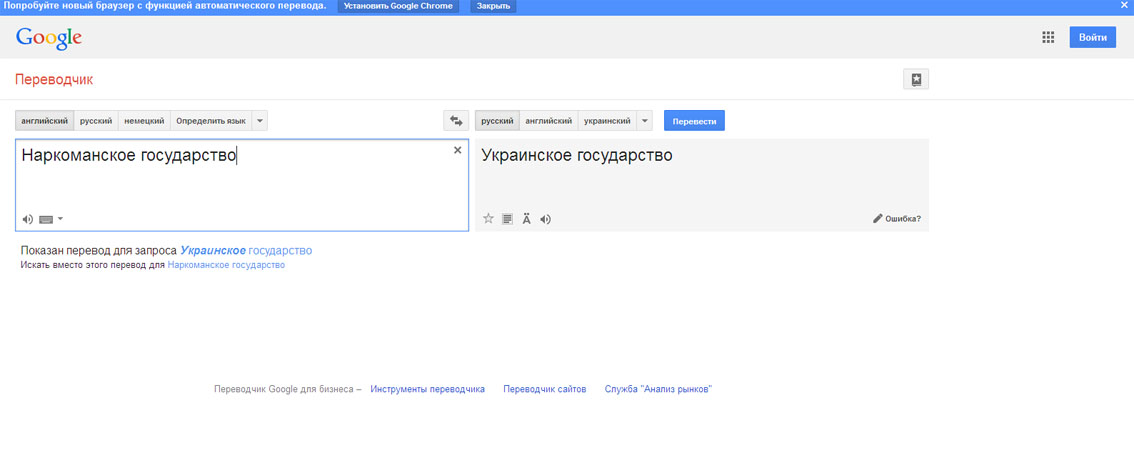Select английский as target language
Image resolution: width=1134 pixels, height=468 pixels.
coord(549,121)
